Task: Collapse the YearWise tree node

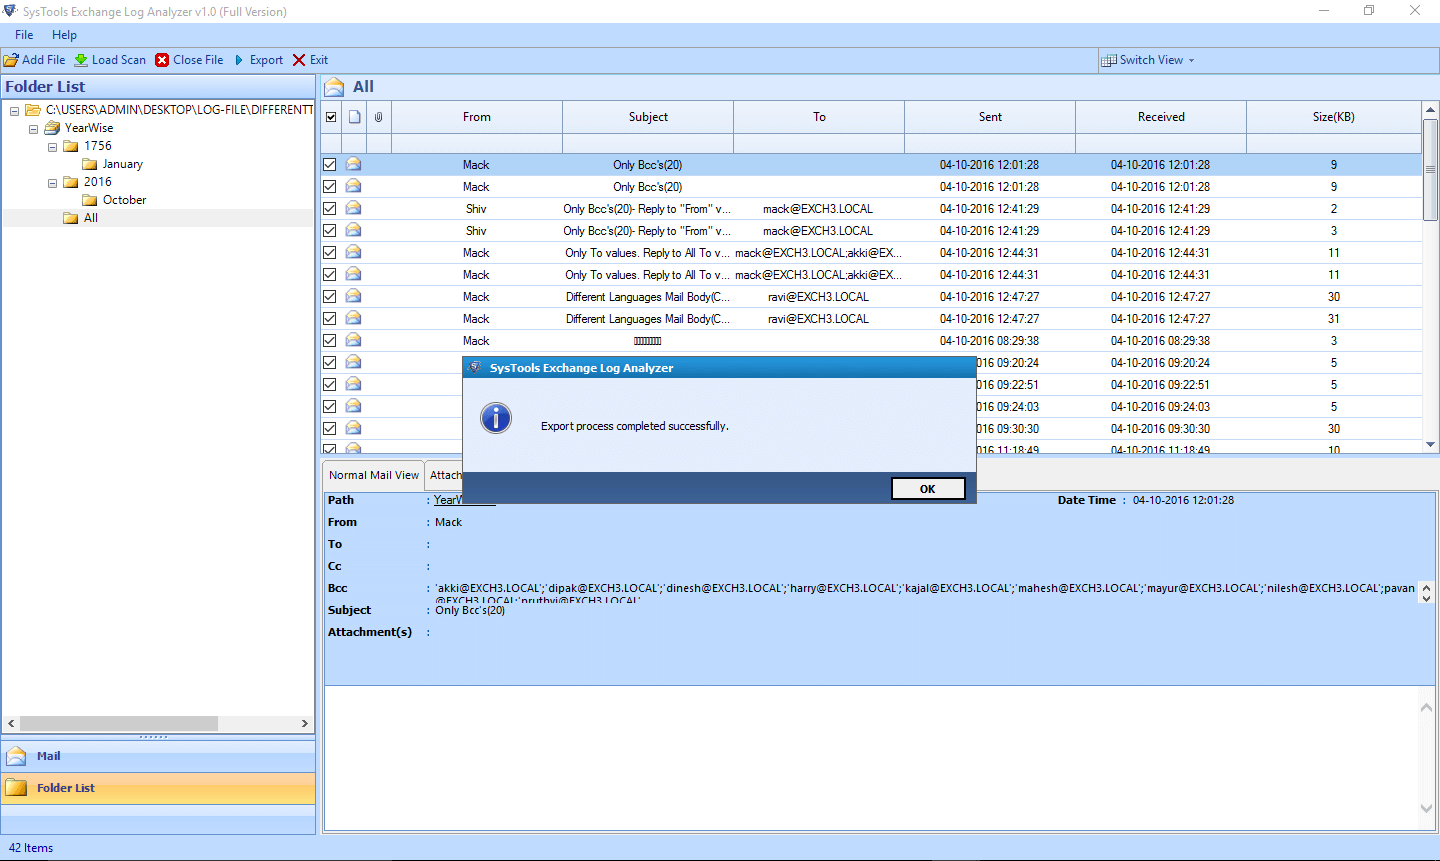Action: [x=33, y=129]
